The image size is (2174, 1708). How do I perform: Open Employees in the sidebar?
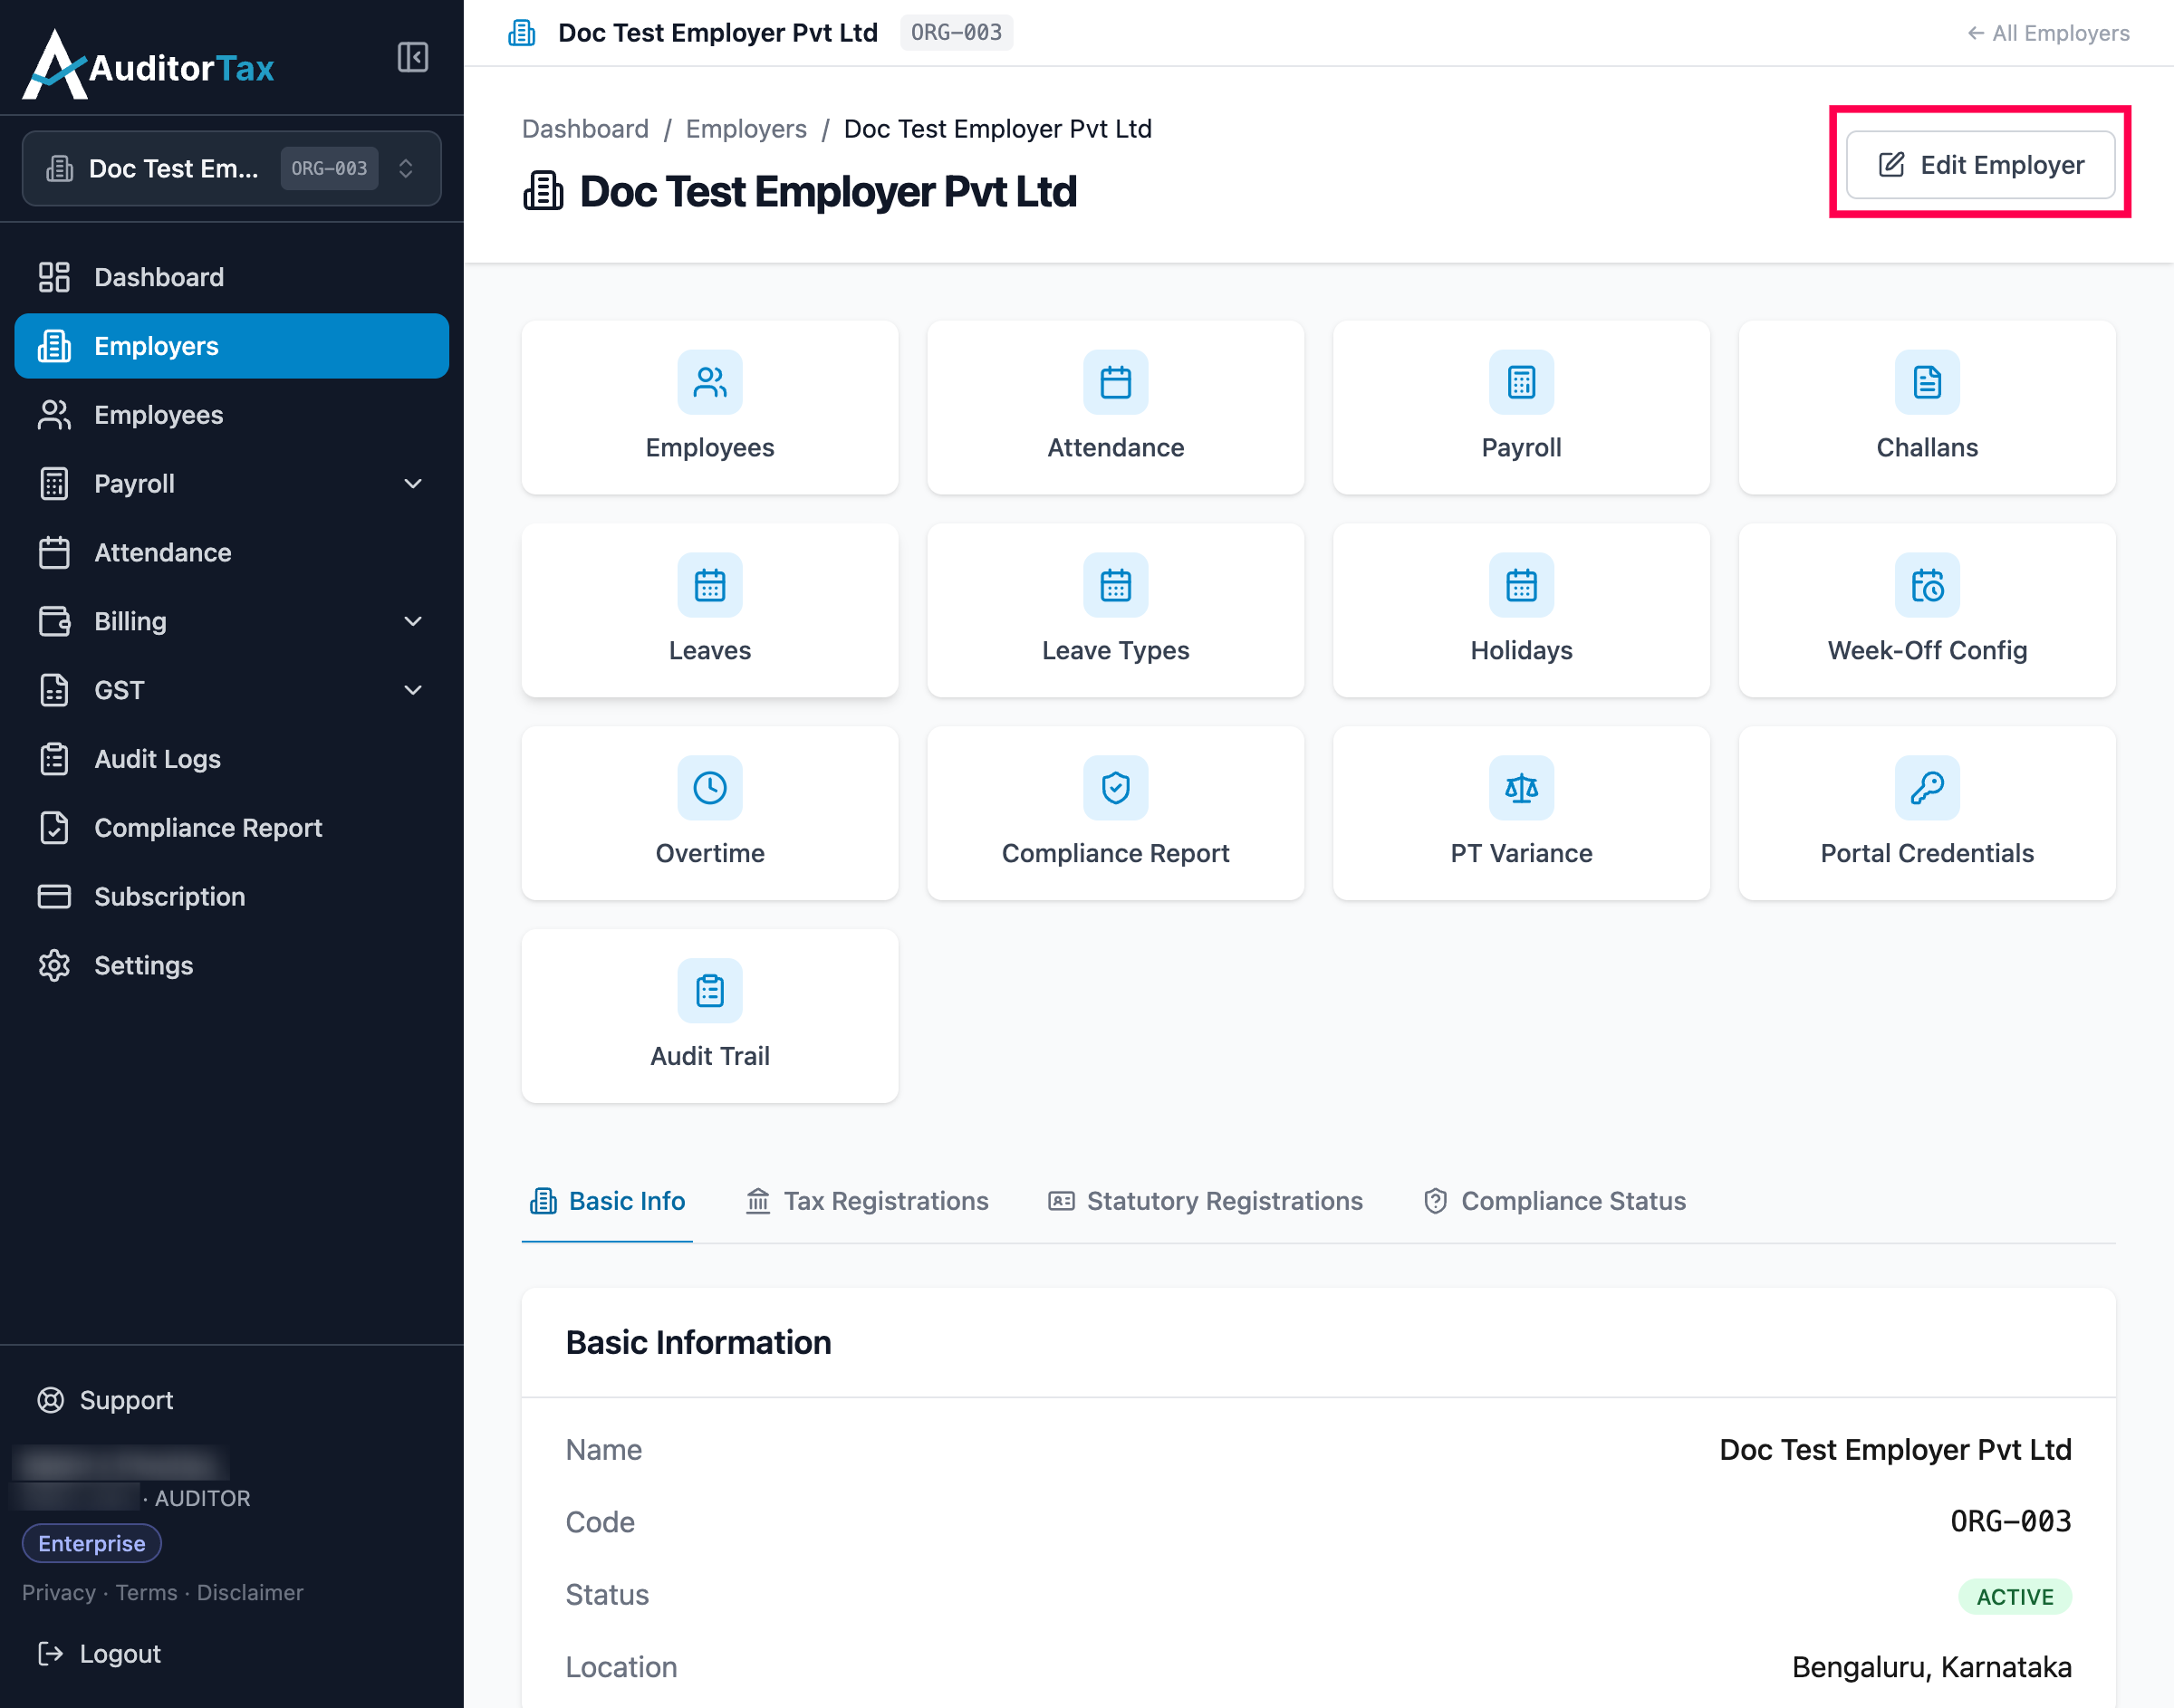click(x=231, y=415)
